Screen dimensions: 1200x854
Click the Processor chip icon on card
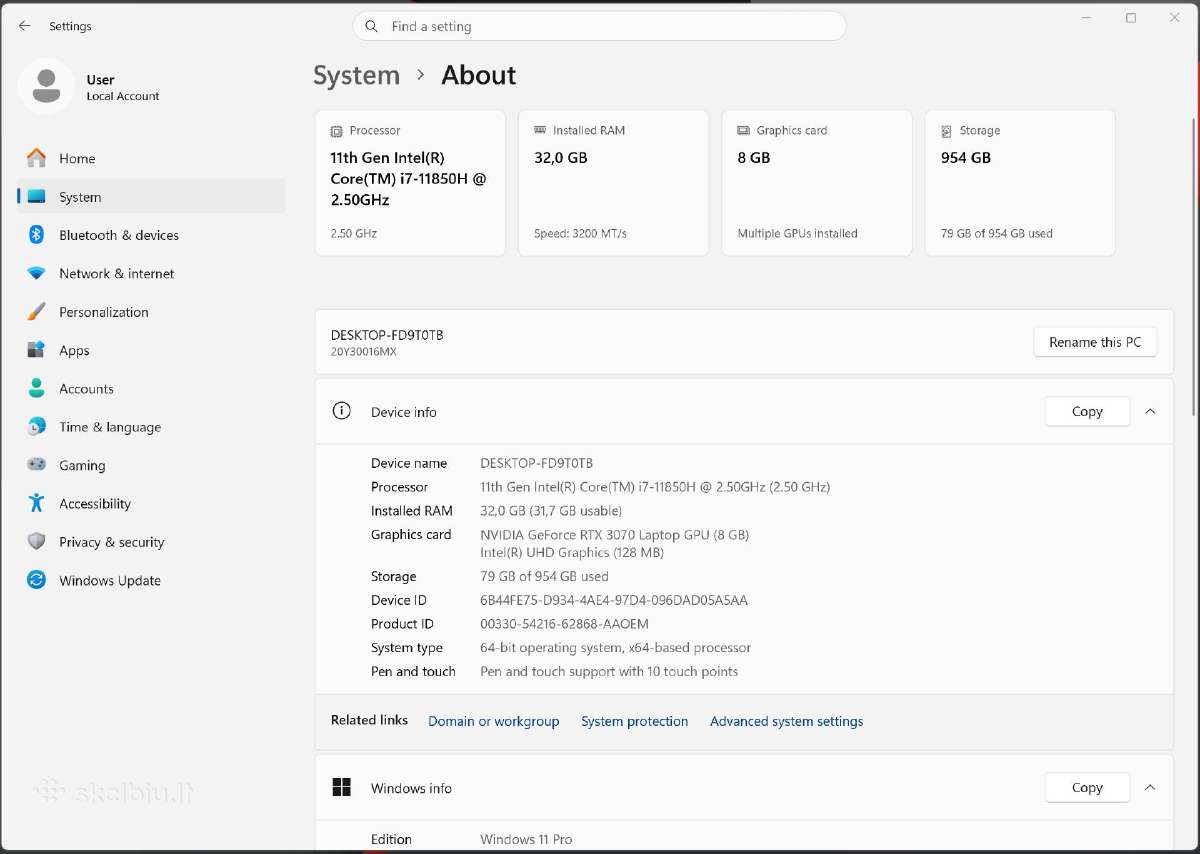click(x=336, y=131)
